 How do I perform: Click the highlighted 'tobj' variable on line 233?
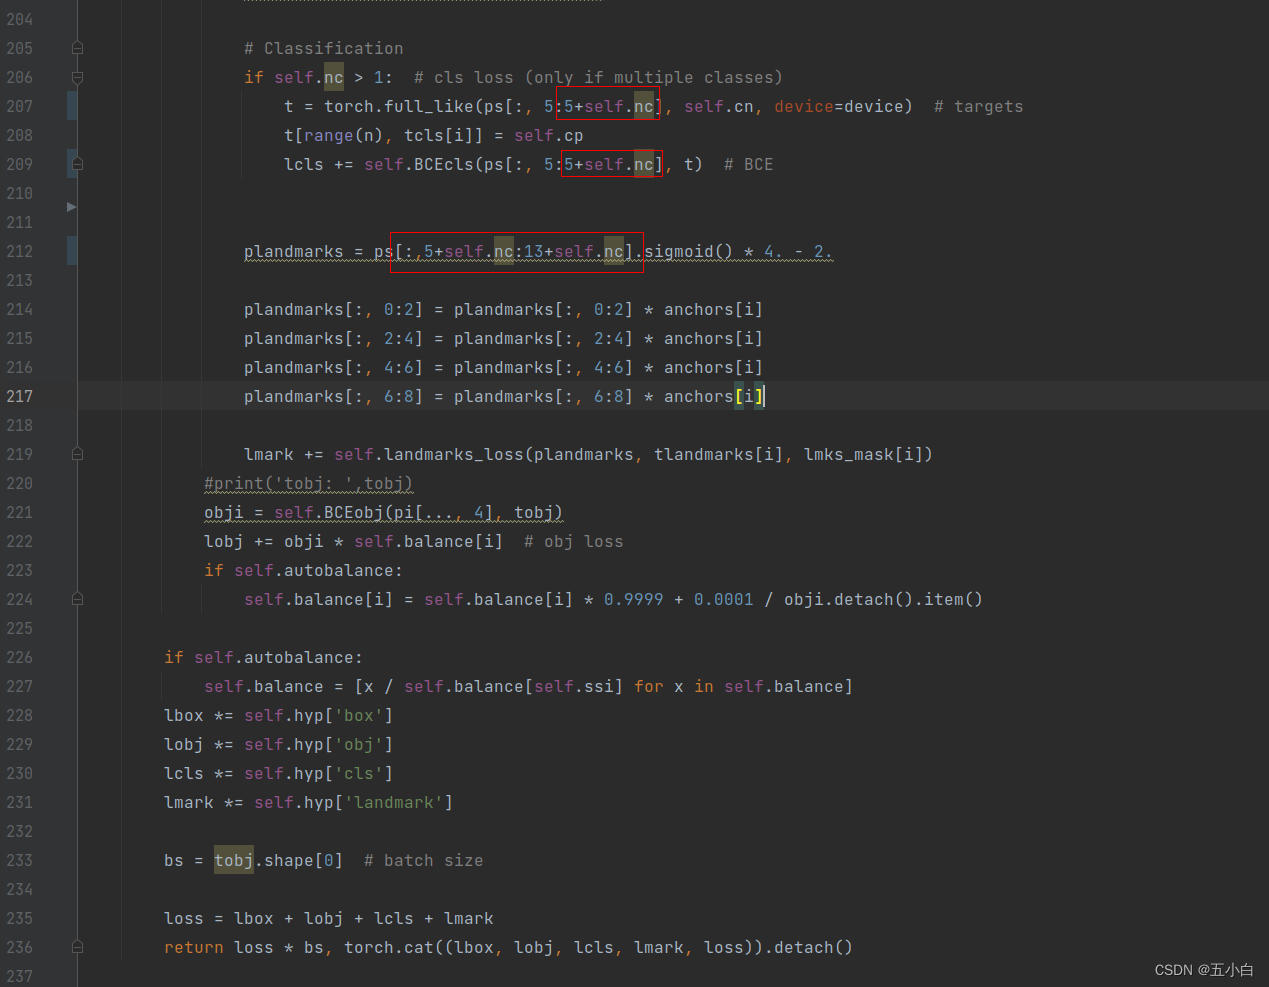coord(233,860)
